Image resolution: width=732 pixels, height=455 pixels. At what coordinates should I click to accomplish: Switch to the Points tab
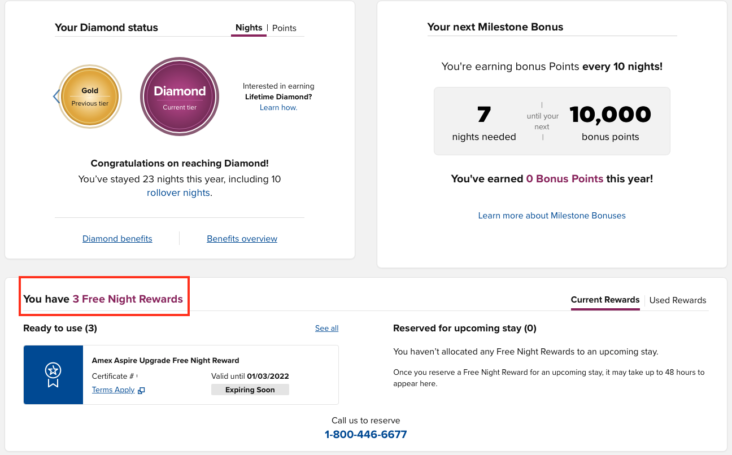284,28
